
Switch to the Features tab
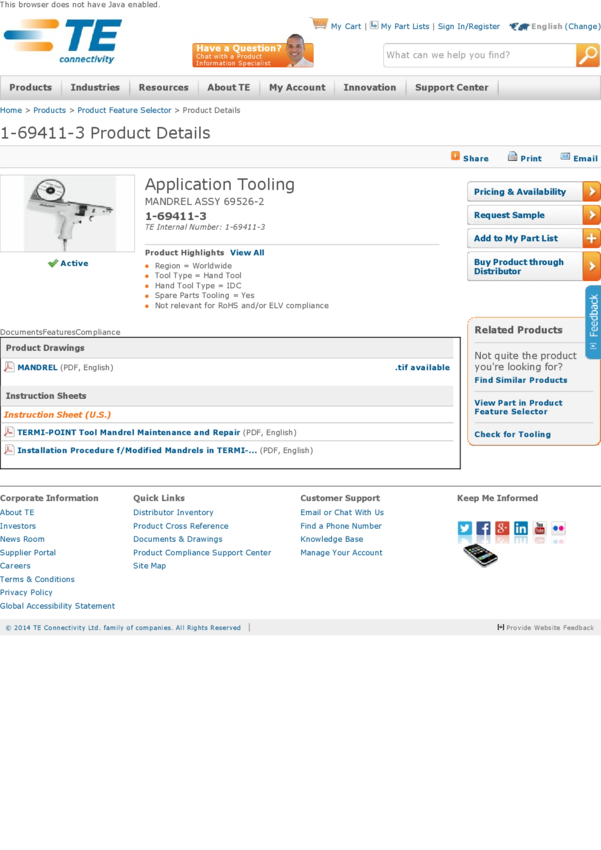tap(59, 332)
